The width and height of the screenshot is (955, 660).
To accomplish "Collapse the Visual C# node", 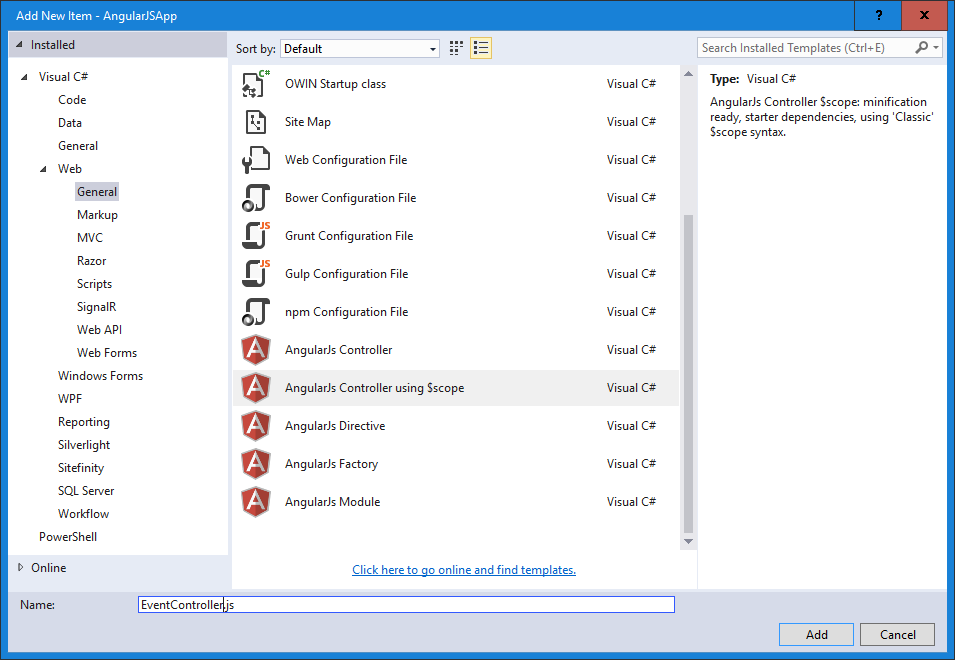I will coord(24,77).
